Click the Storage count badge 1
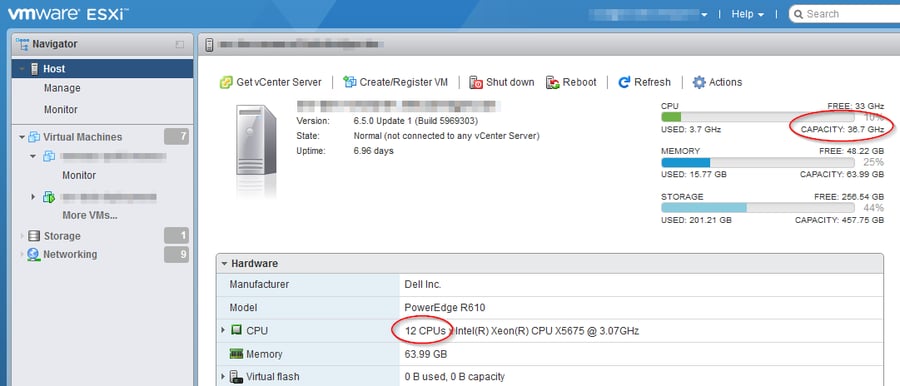The width and height of the screenshot is (900, 386). [177, 236]
